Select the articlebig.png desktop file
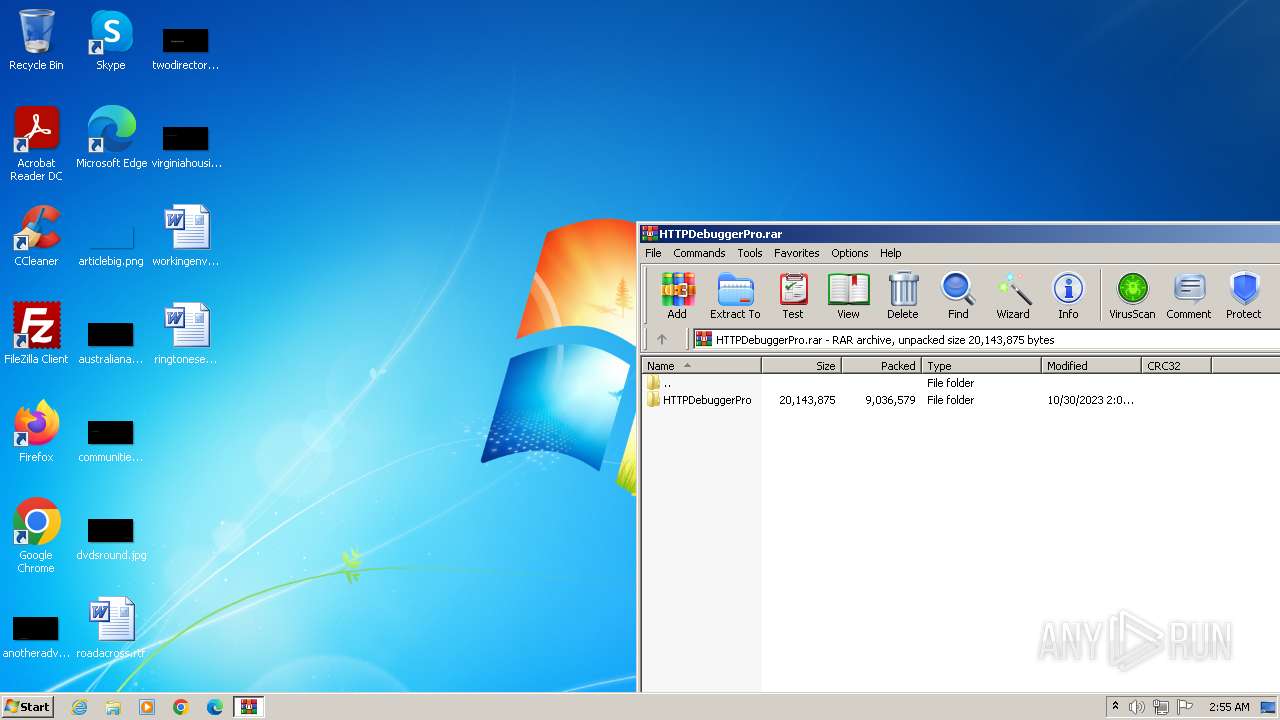This screenshot has width=1280, height=720. tap(111, 244)
